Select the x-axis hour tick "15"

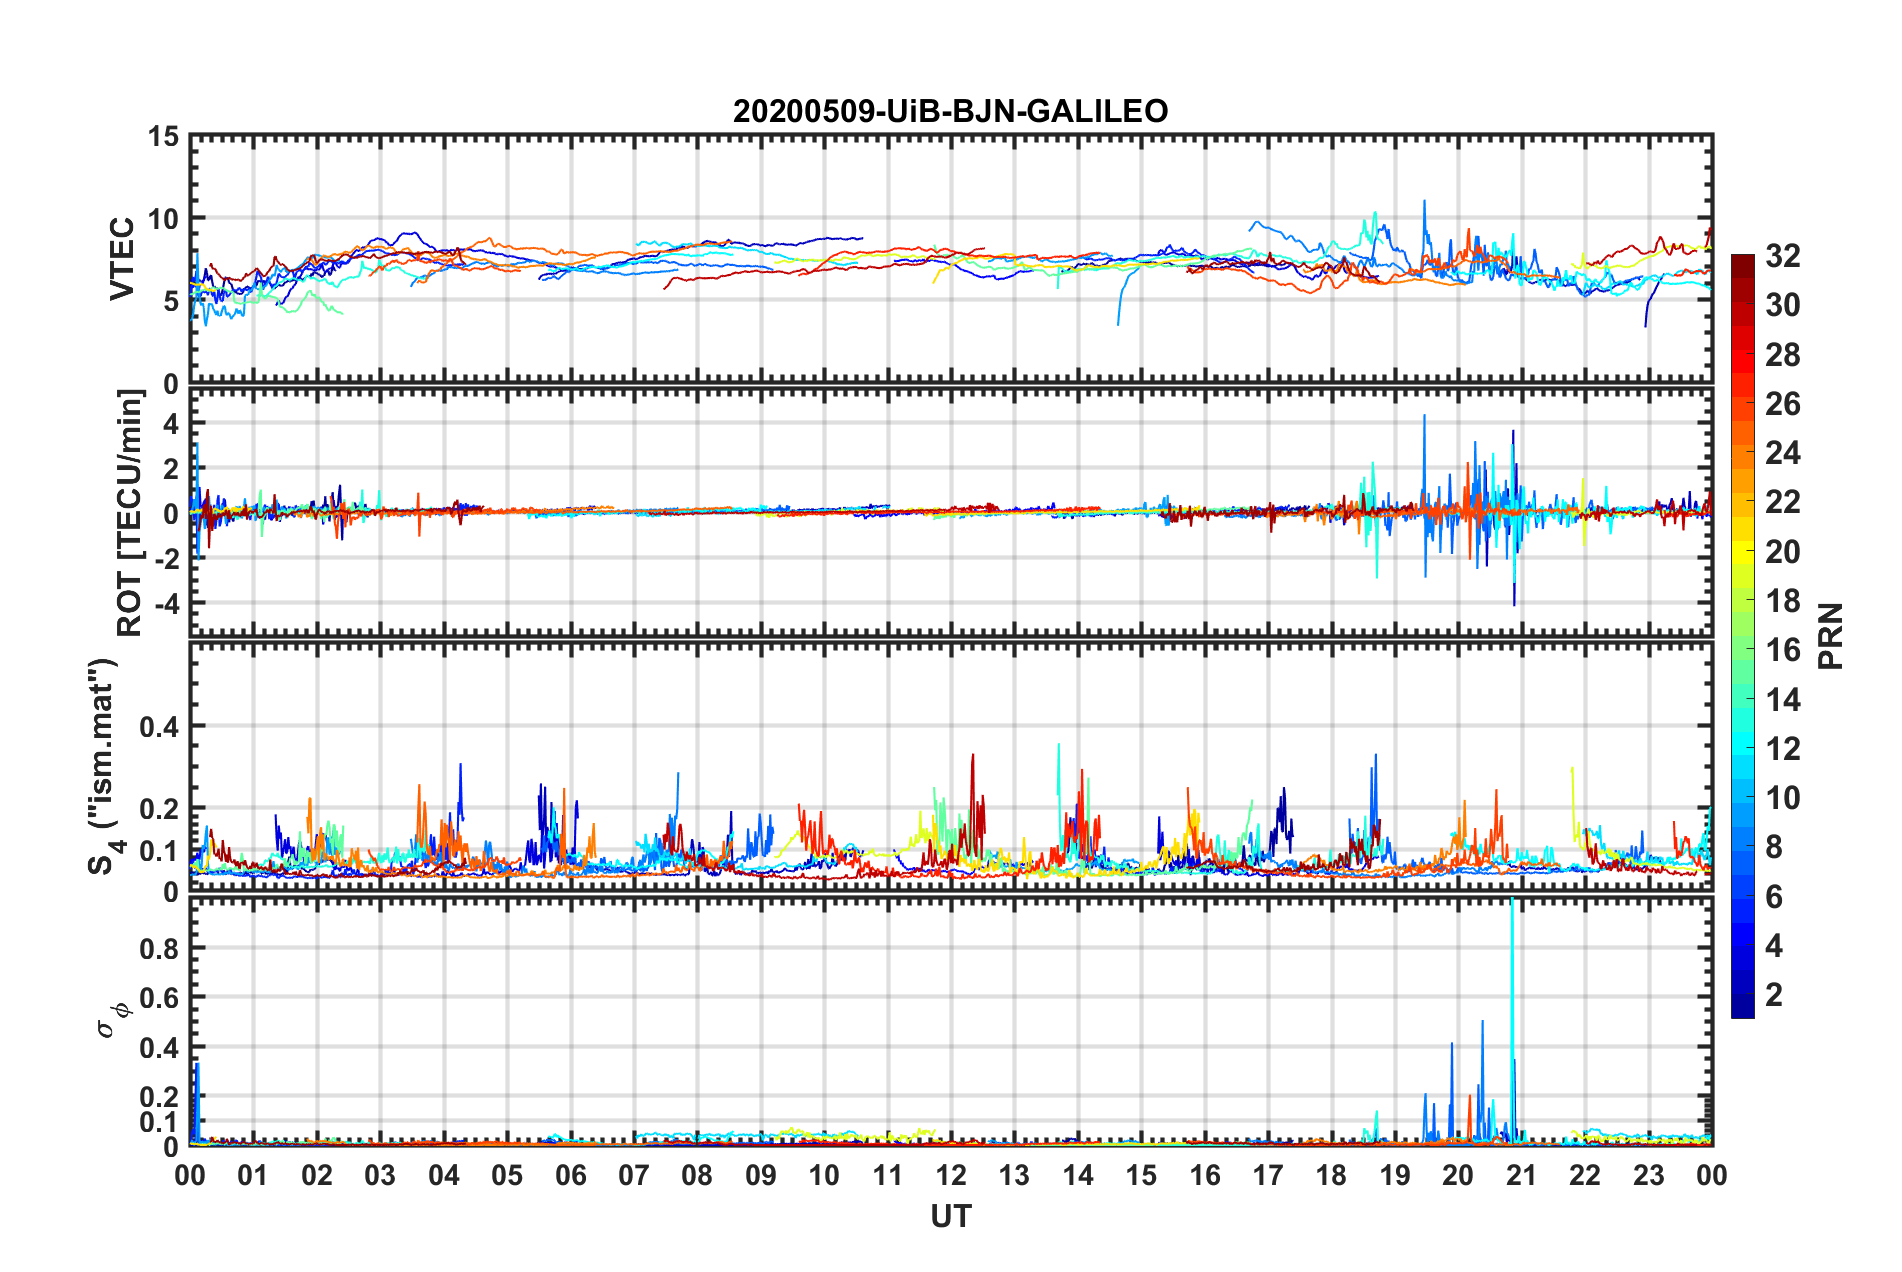(x=1141, y=1175)
